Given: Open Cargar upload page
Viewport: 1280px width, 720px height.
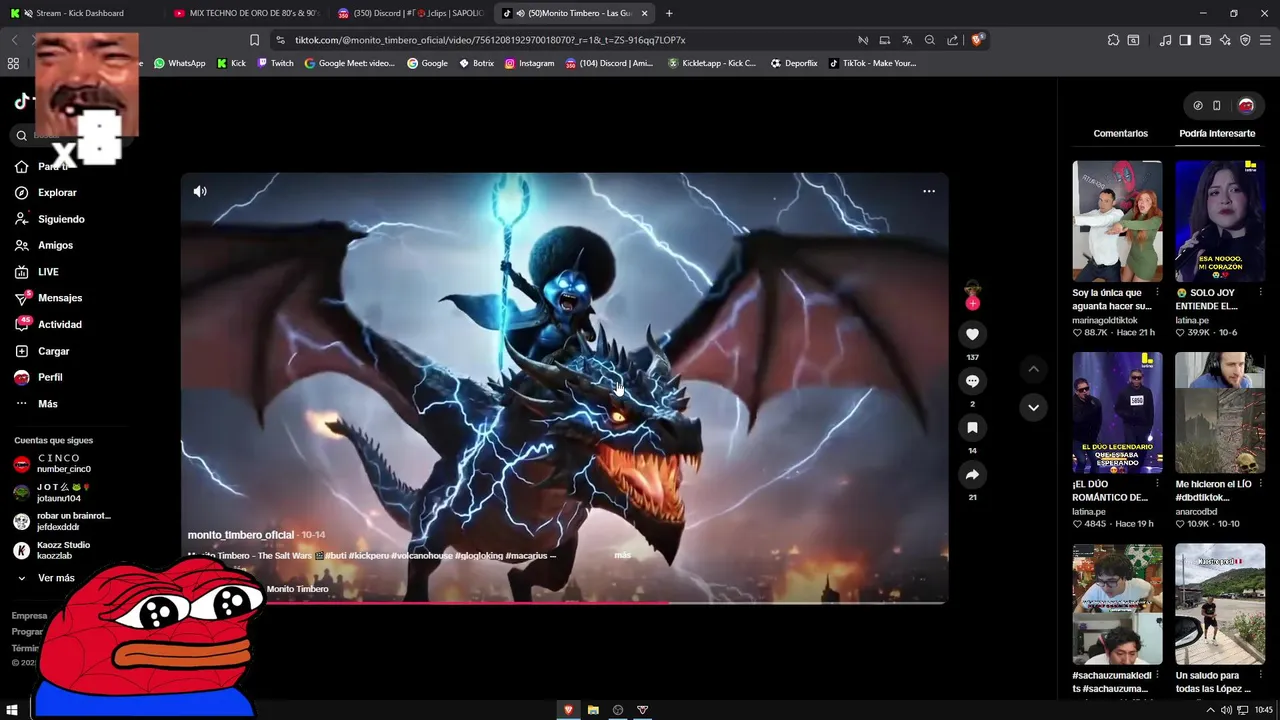Looking at the screenshot, I should click(42, 351).
